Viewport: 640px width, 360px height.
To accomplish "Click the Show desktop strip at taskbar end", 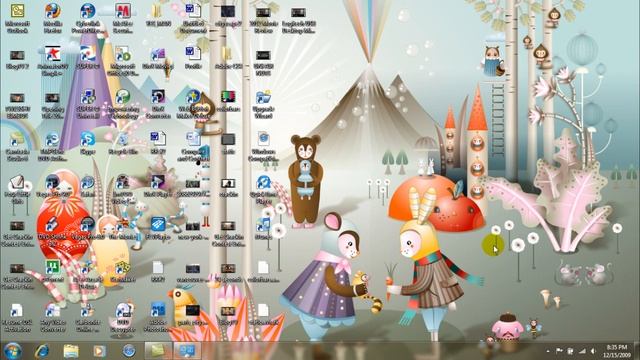I will [636, 351].
